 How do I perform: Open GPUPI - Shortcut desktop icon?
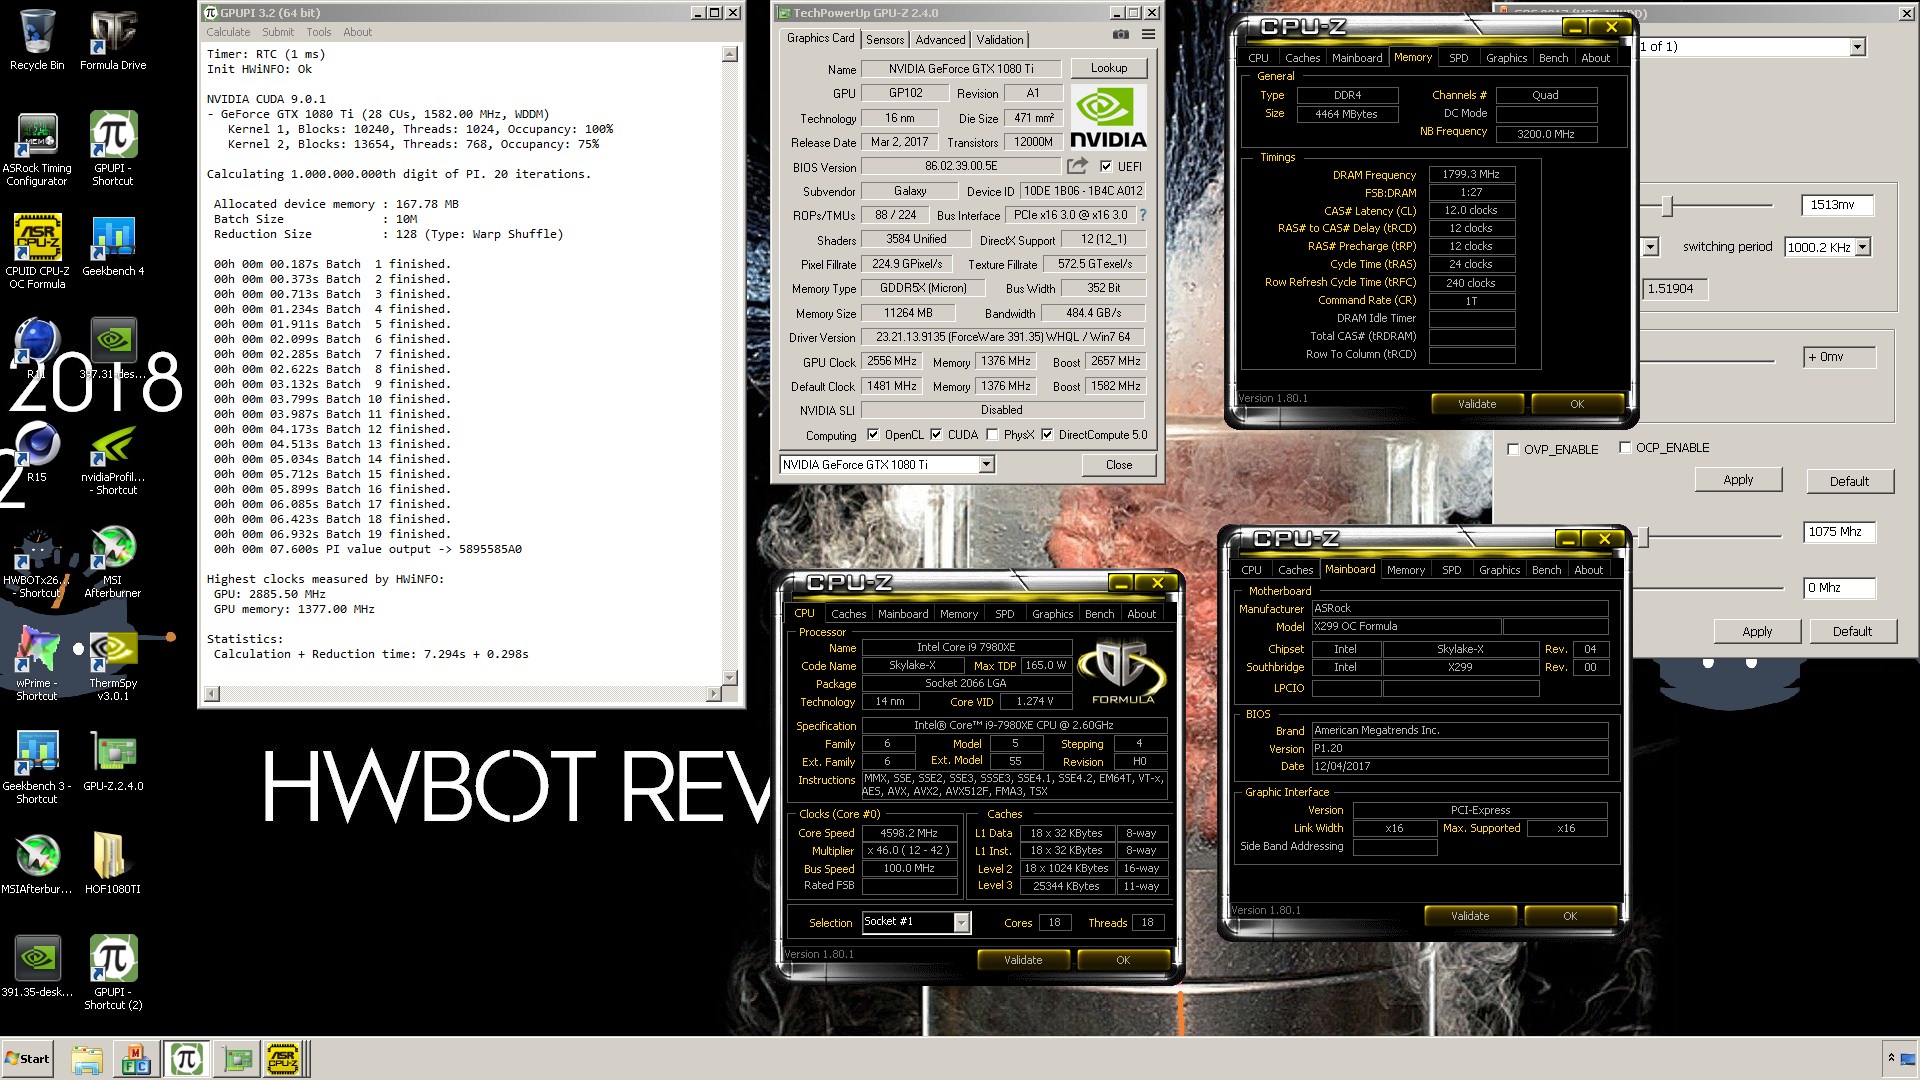(113, 149)
